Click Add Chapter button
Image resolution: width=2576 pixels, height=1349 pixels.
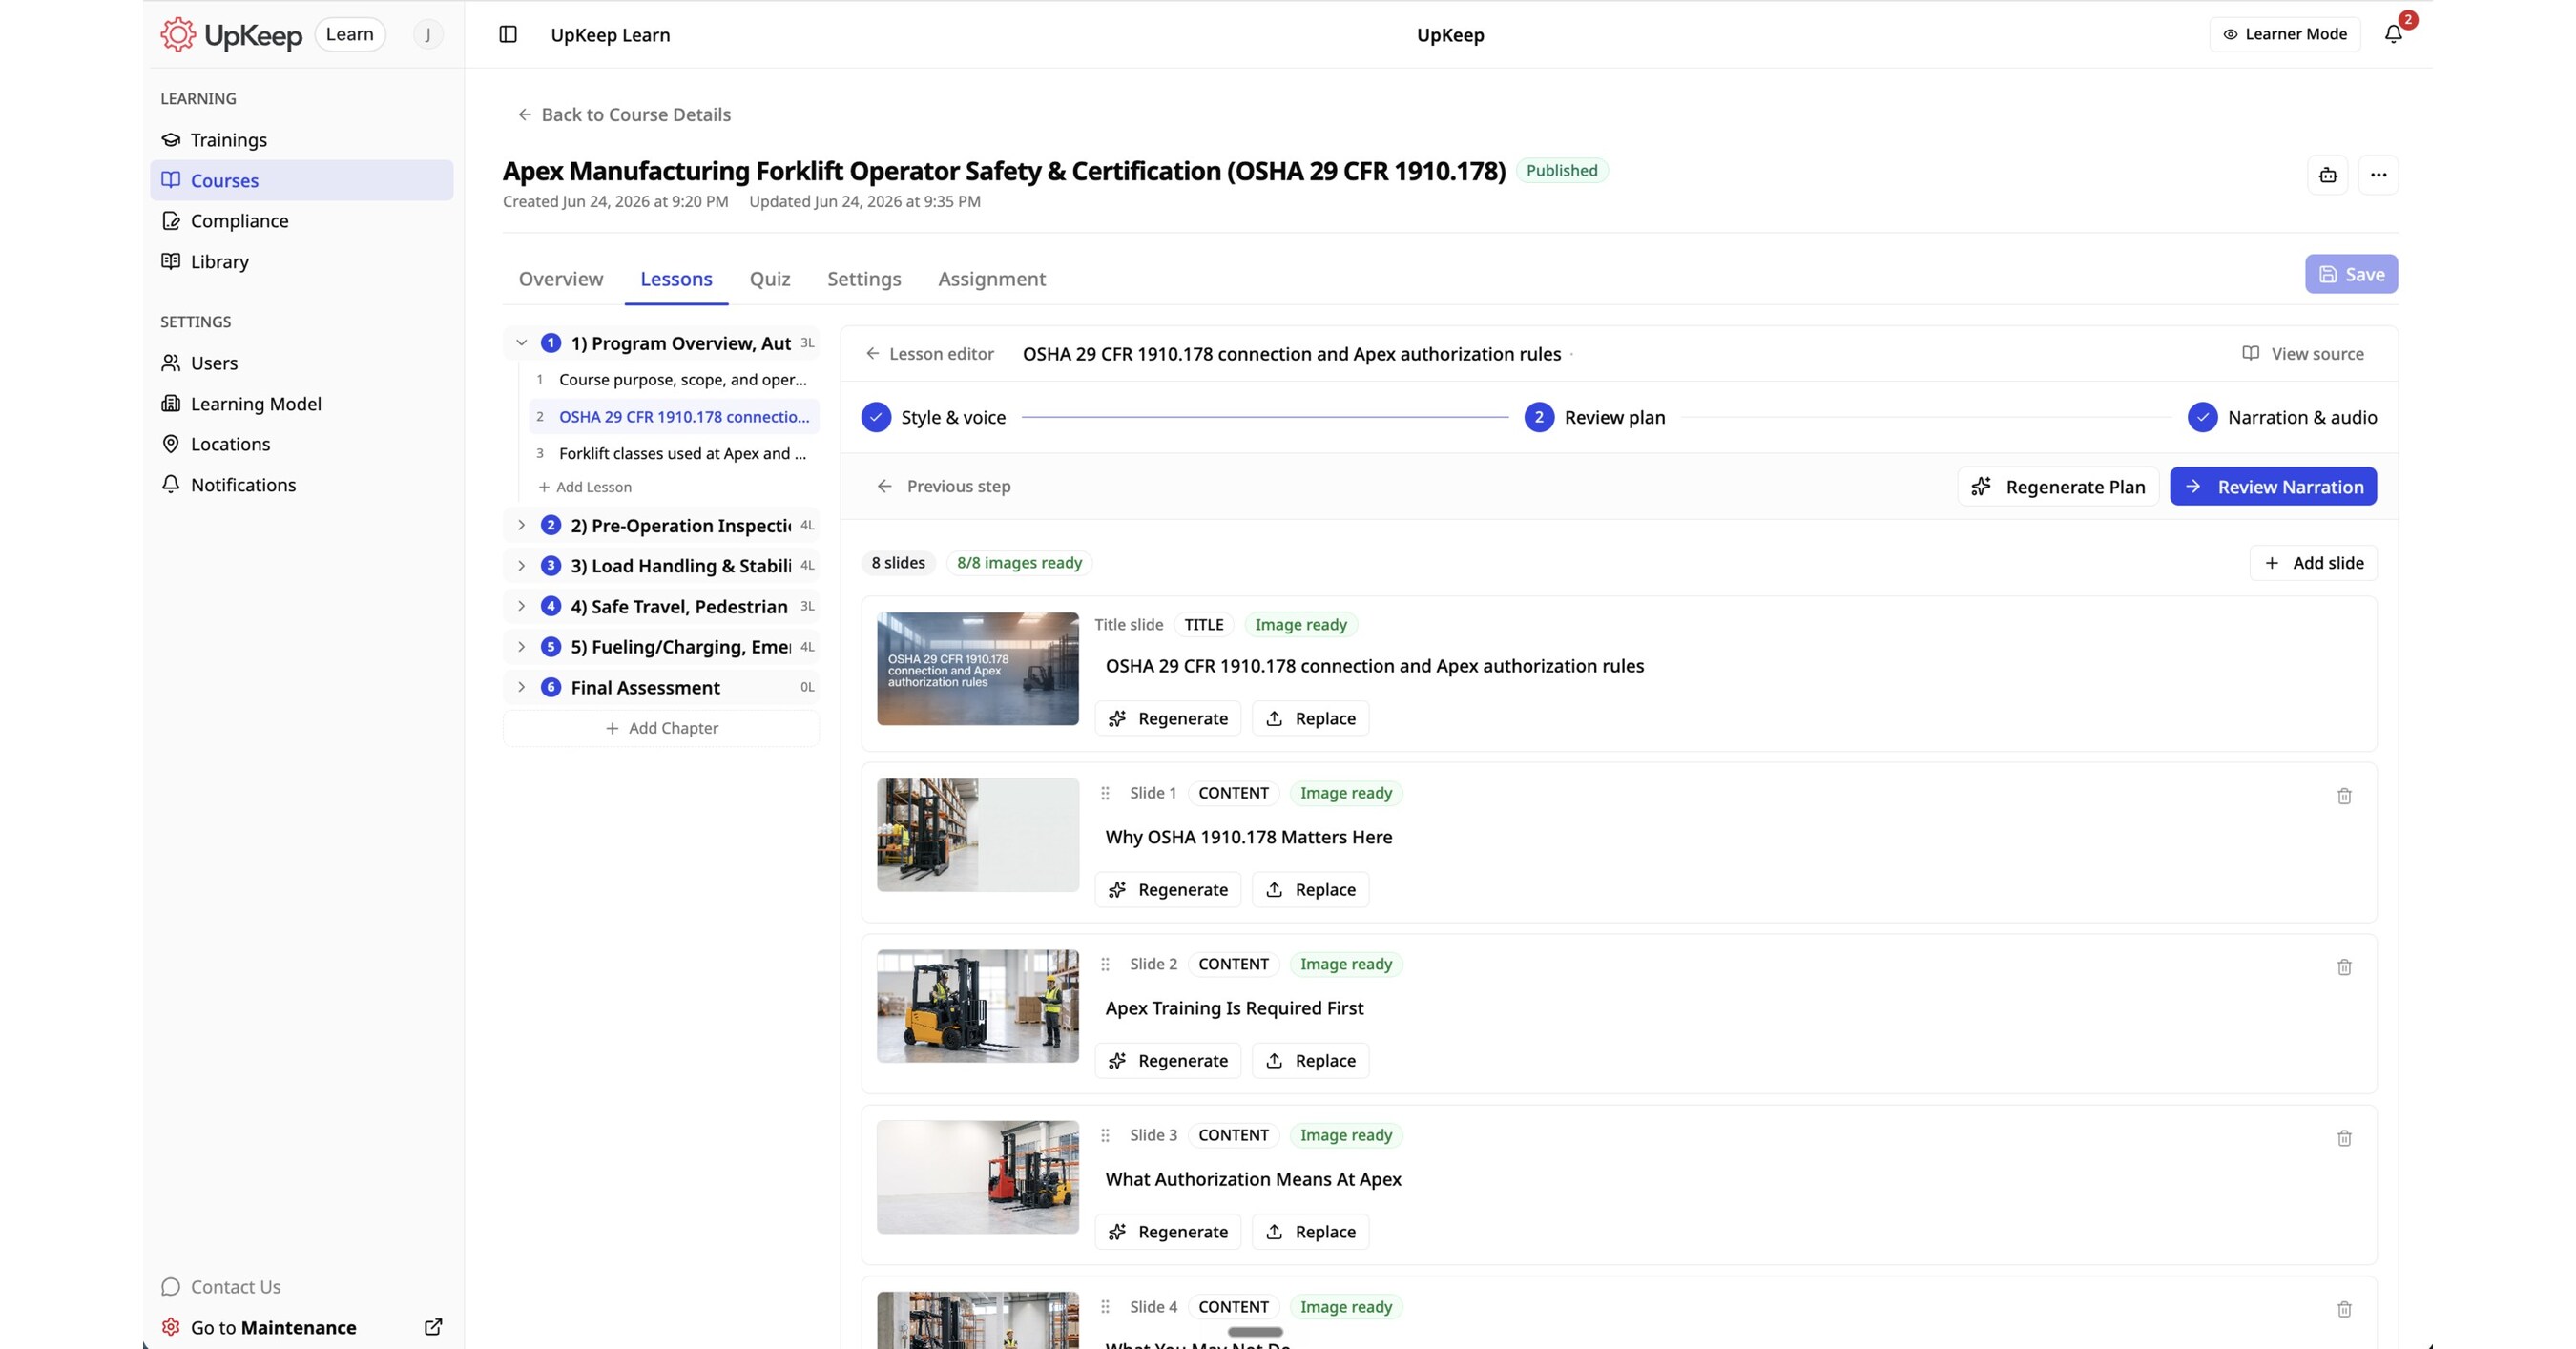661,728
